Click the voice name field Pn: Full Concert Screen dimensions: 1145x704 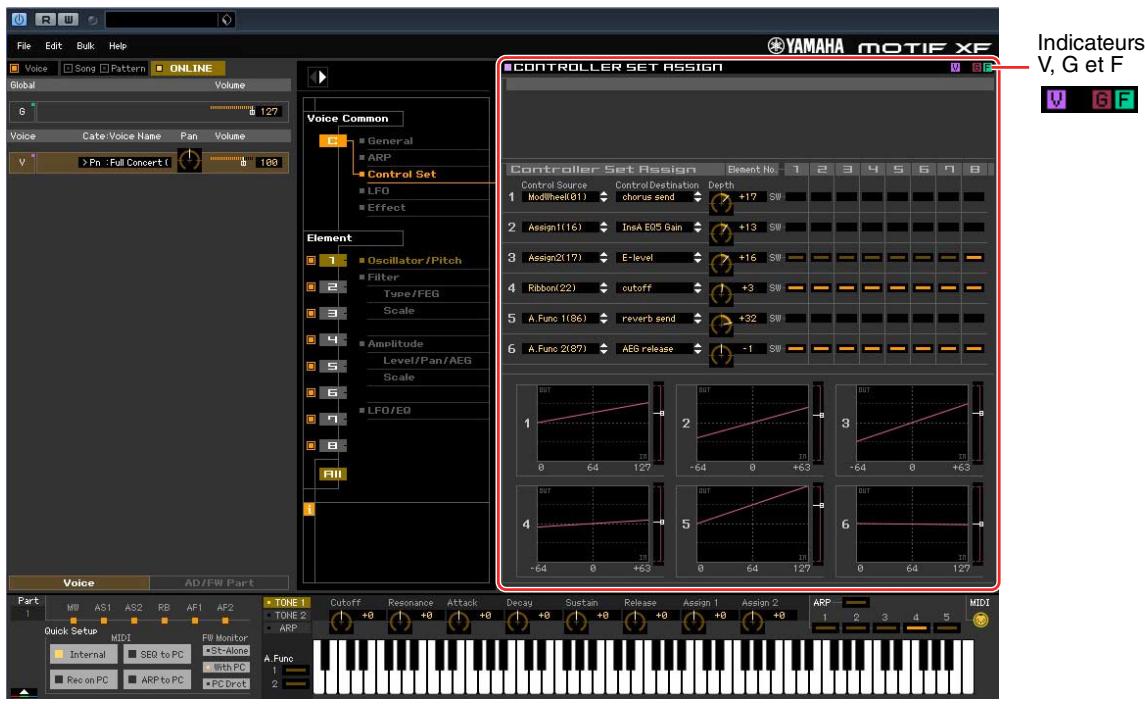click(x=126, y=162)
